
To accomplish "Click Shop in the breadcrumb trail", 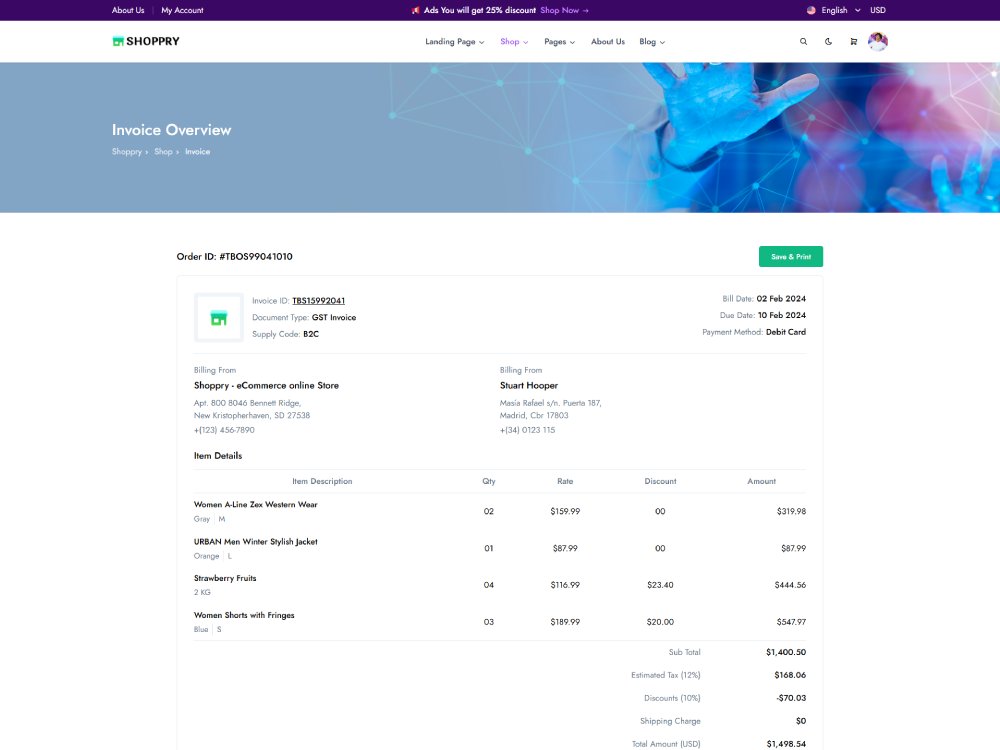I will pos(162,151).
